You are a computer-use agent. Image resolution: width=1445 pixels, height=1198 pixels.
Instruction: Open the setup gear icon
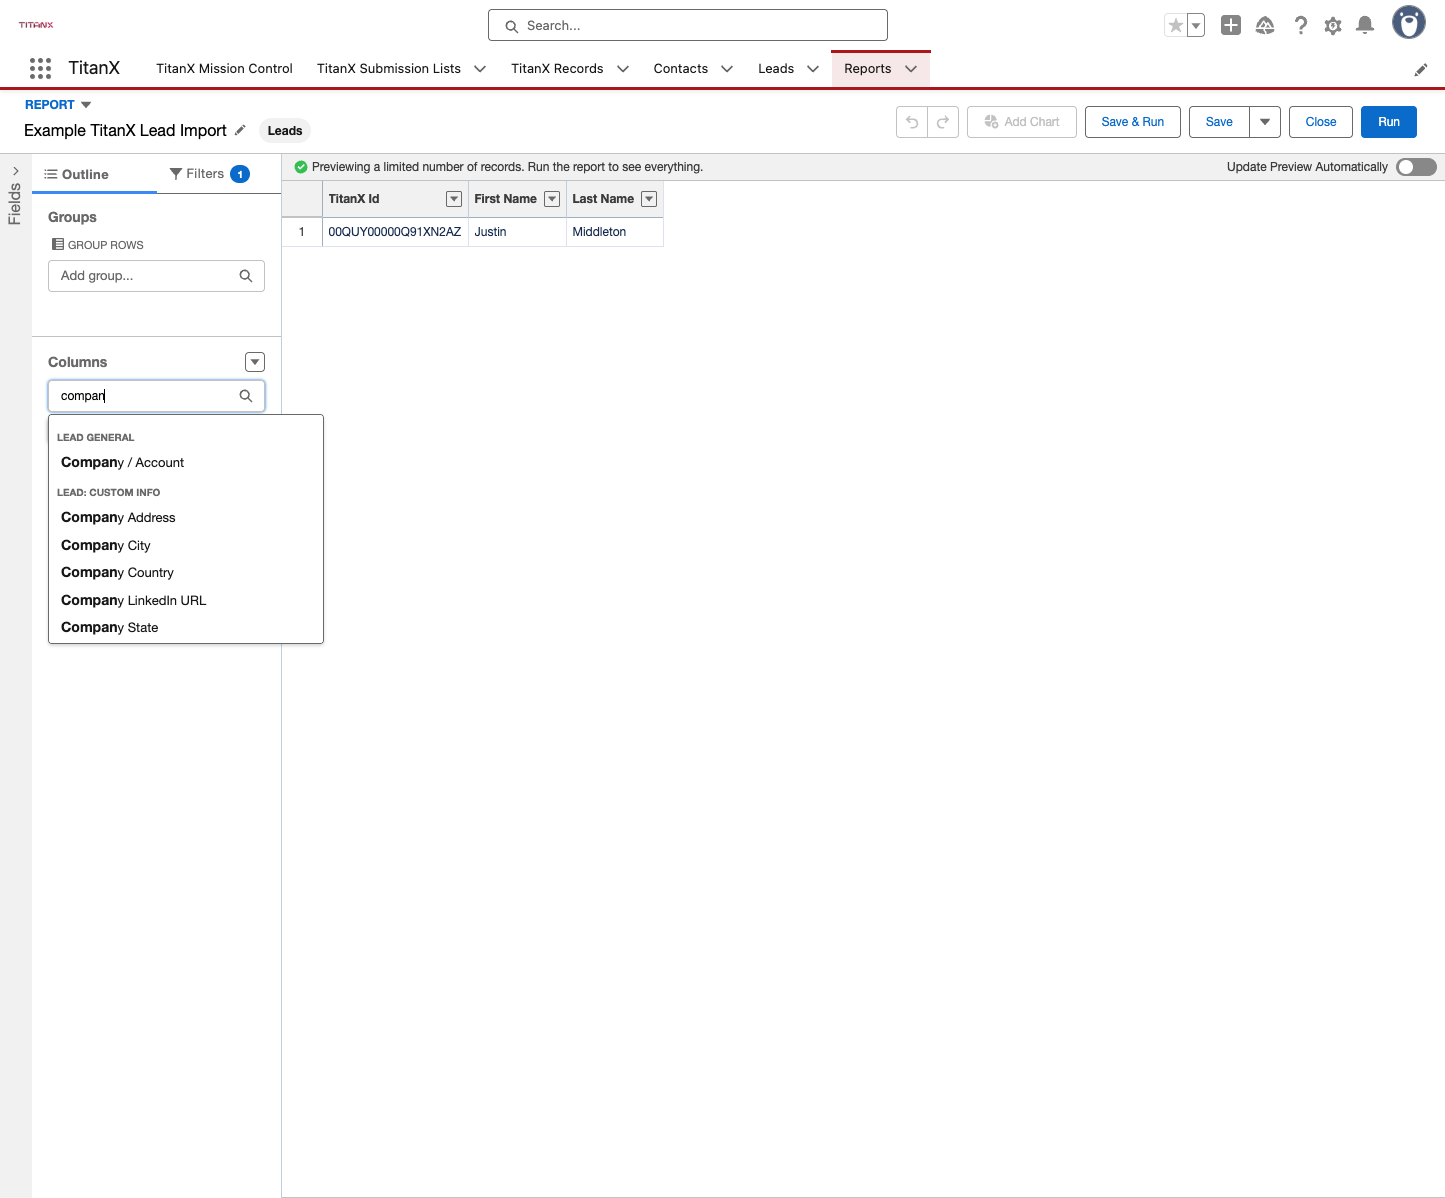coord(1333,26)
